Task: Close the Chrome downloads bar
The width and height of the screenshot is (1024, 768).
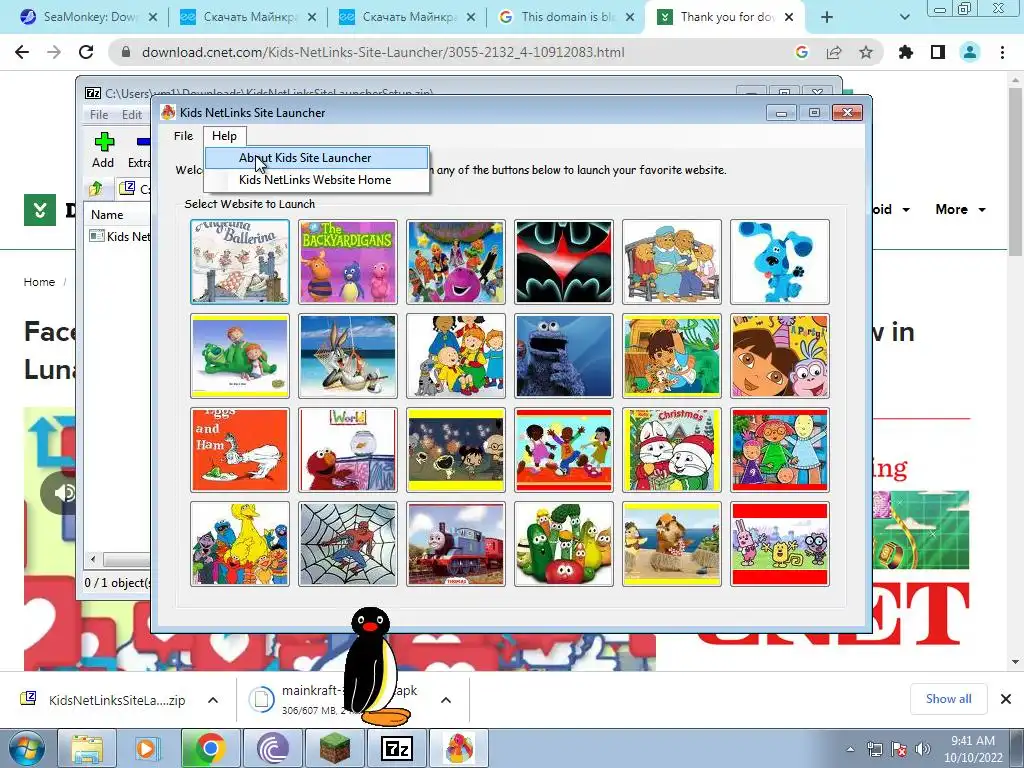Action: [1006, 699]
